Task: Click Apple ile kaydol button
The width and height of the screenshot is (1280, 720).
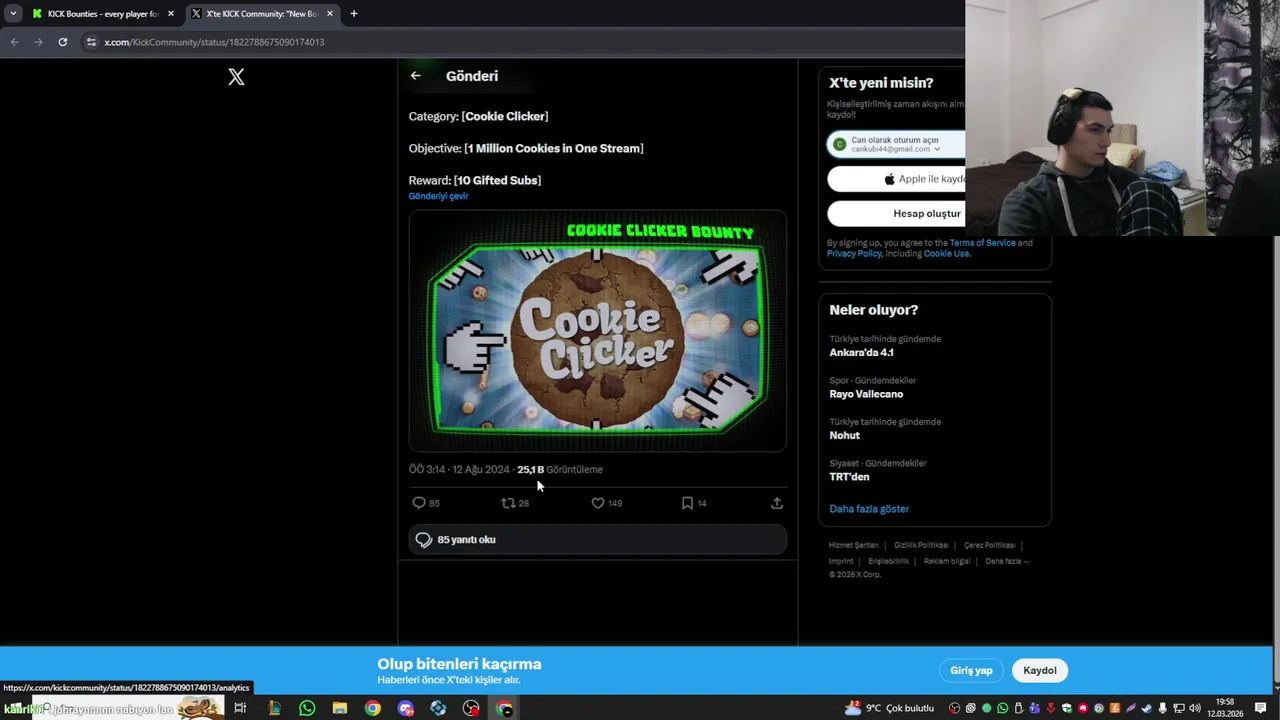Action: 896,179
